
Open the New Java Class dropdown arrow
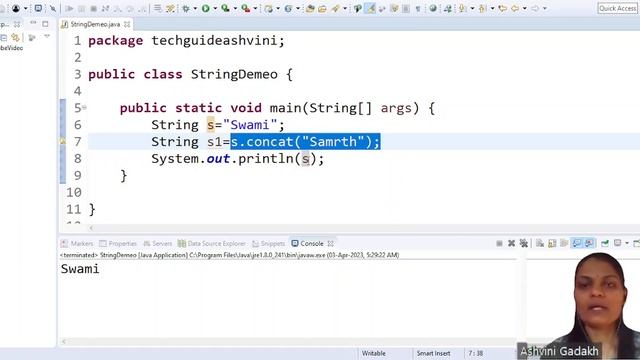(298, 8)
